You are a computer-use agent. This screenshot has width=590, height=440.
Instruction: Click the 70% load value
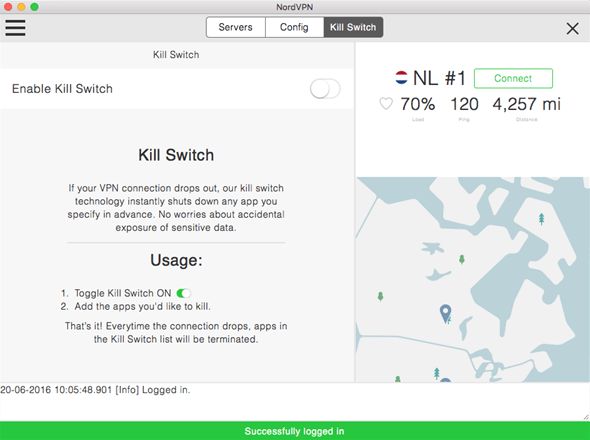tap(418, 104)
